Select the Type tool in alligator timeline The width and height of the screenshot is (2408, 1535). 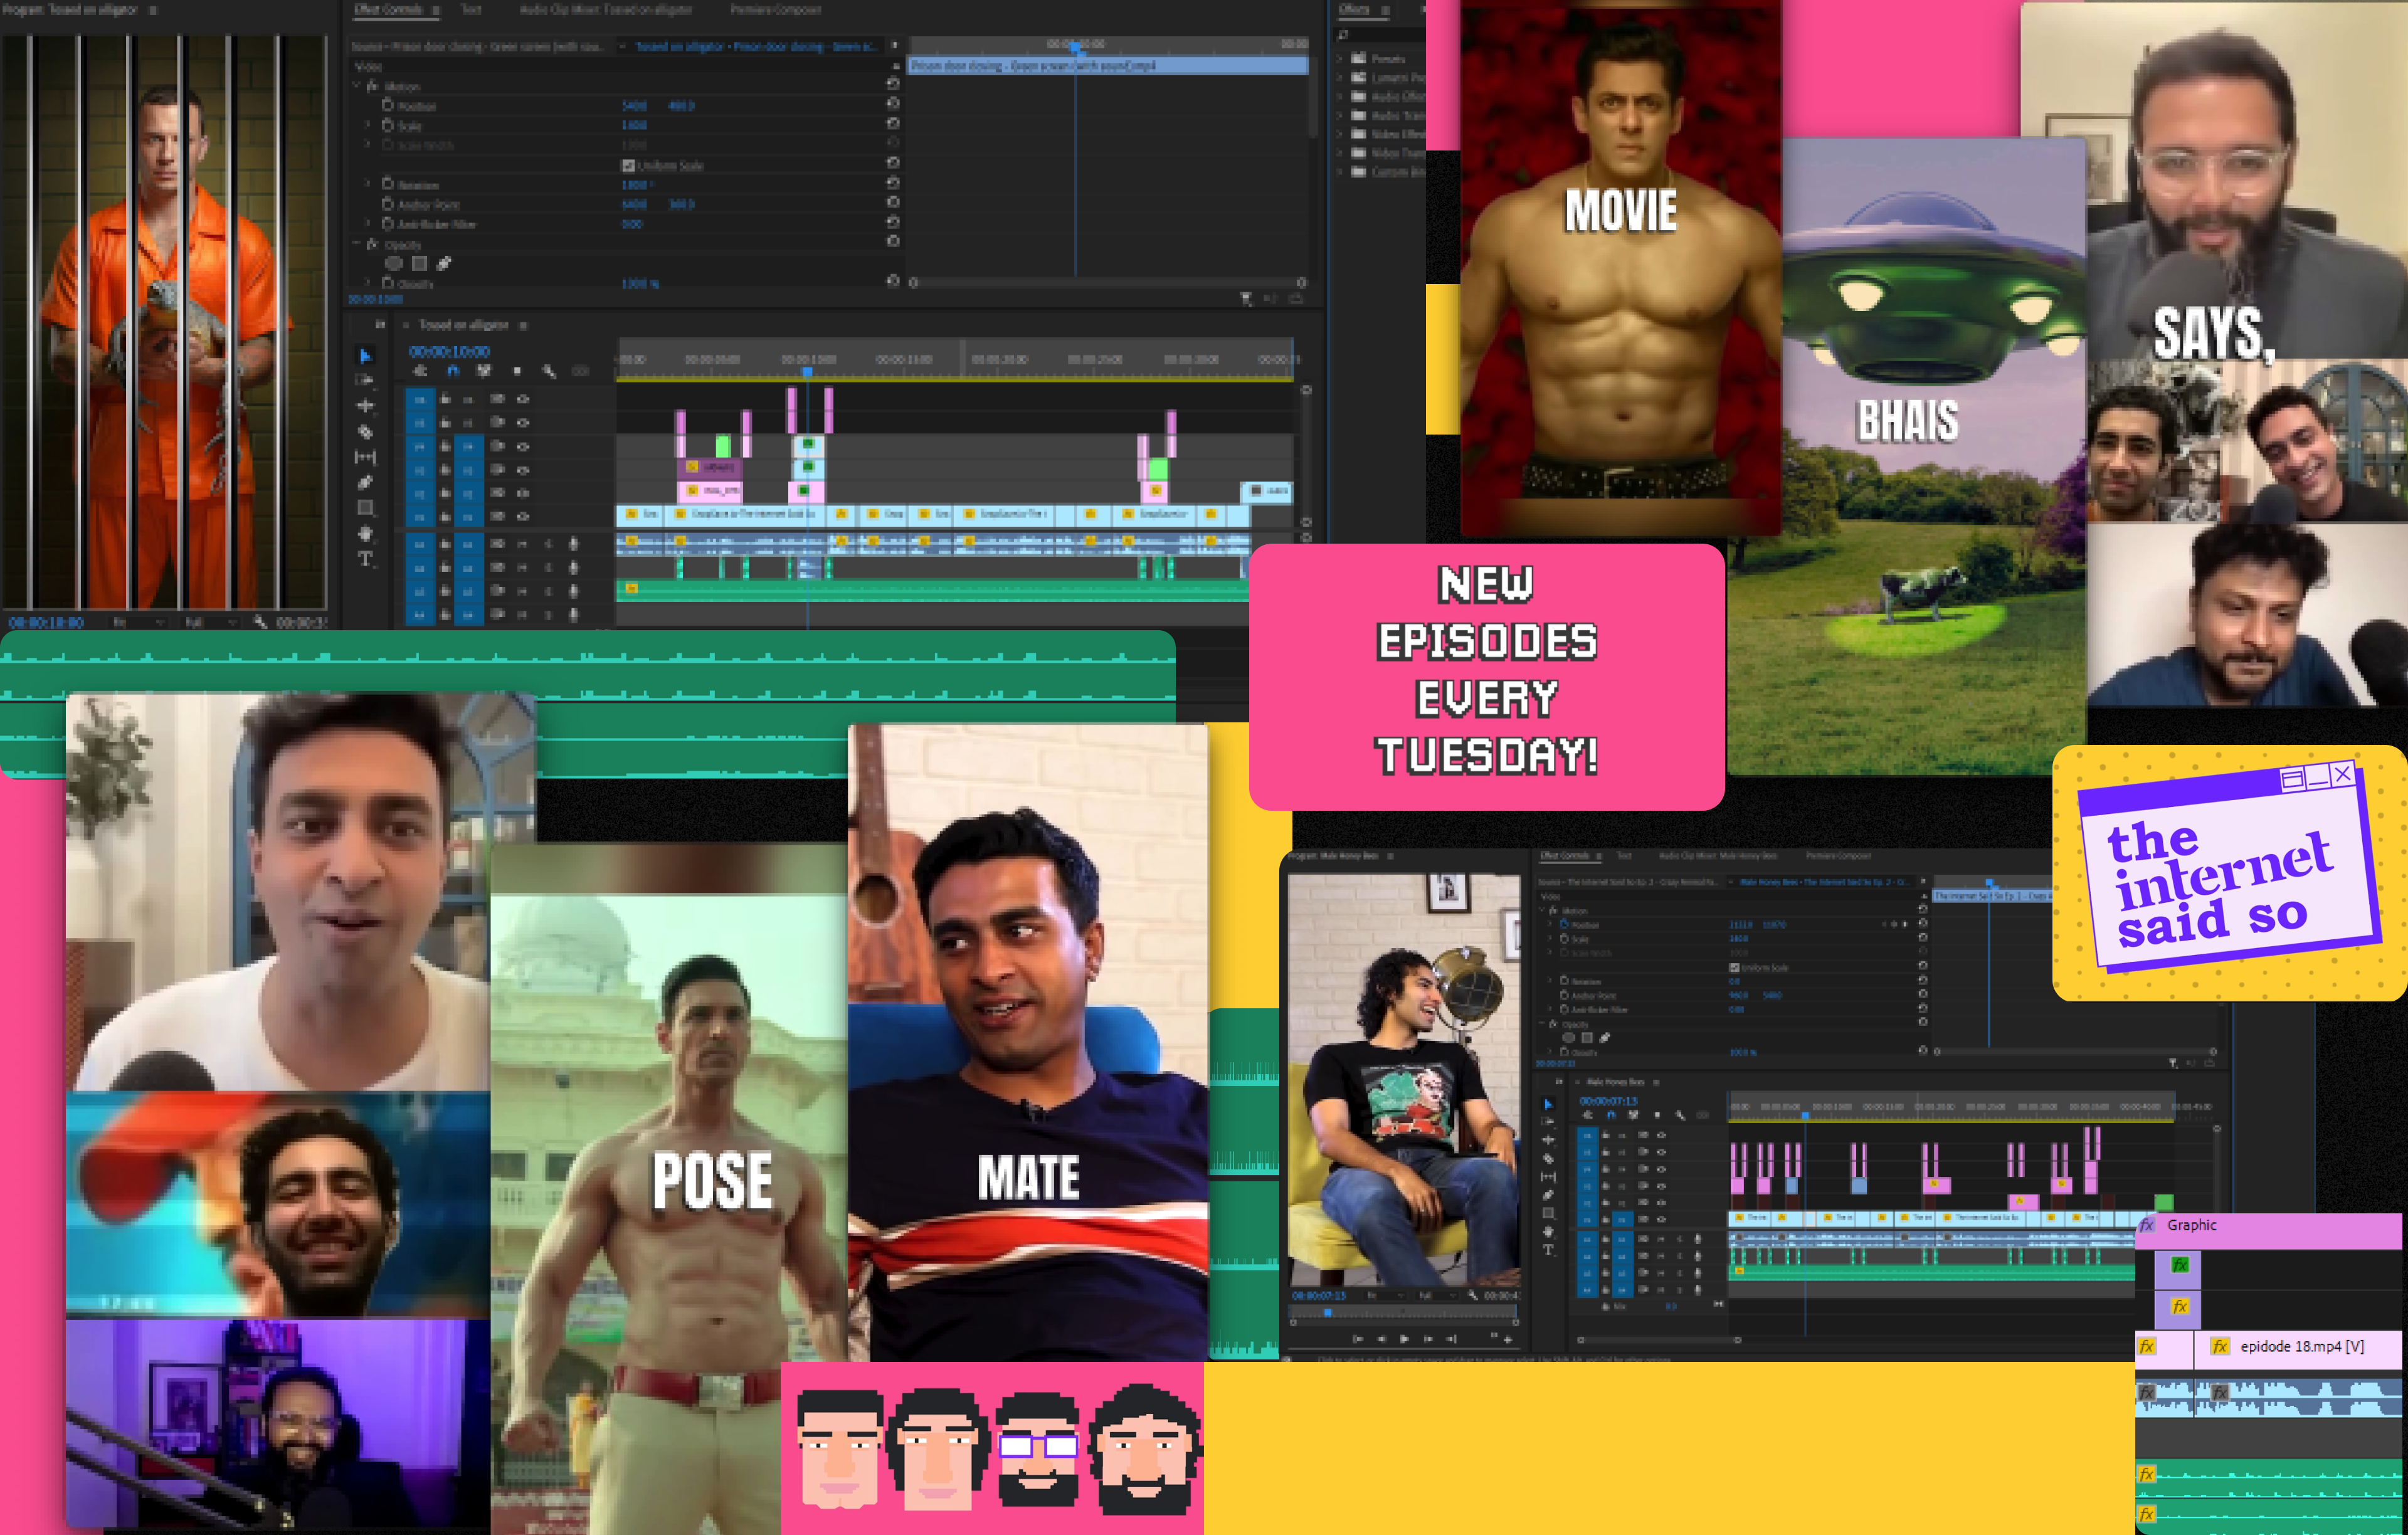point(365,559)
